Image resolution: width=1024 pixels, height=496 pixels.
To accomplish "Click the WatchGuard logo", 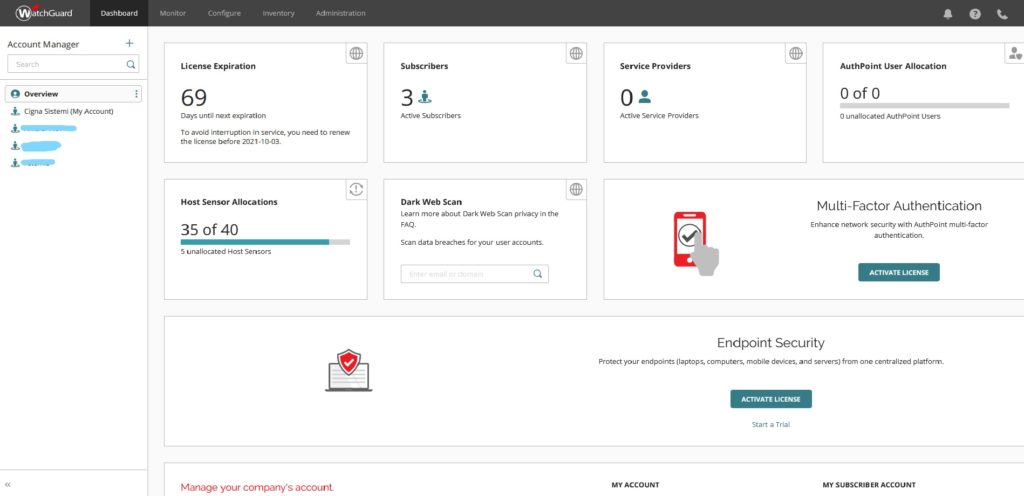I will pyautogui.click(x=44, y=12).
